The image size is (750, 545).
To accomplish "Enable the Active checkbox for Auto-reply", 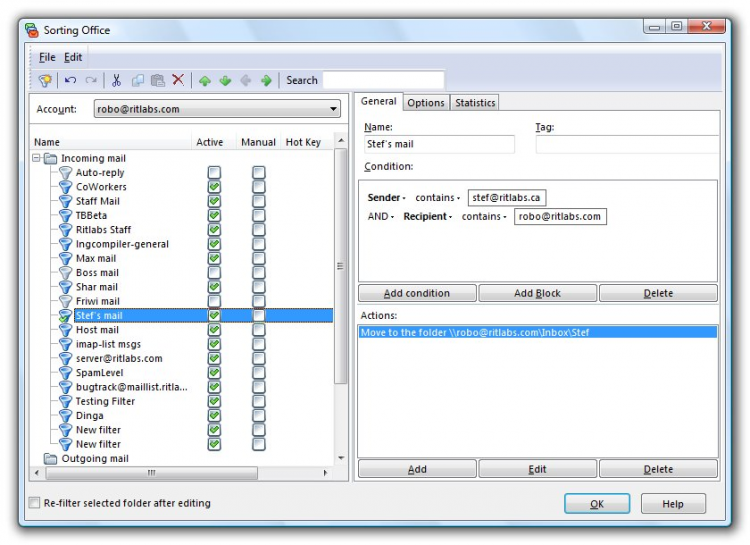I will coord(214,172).
